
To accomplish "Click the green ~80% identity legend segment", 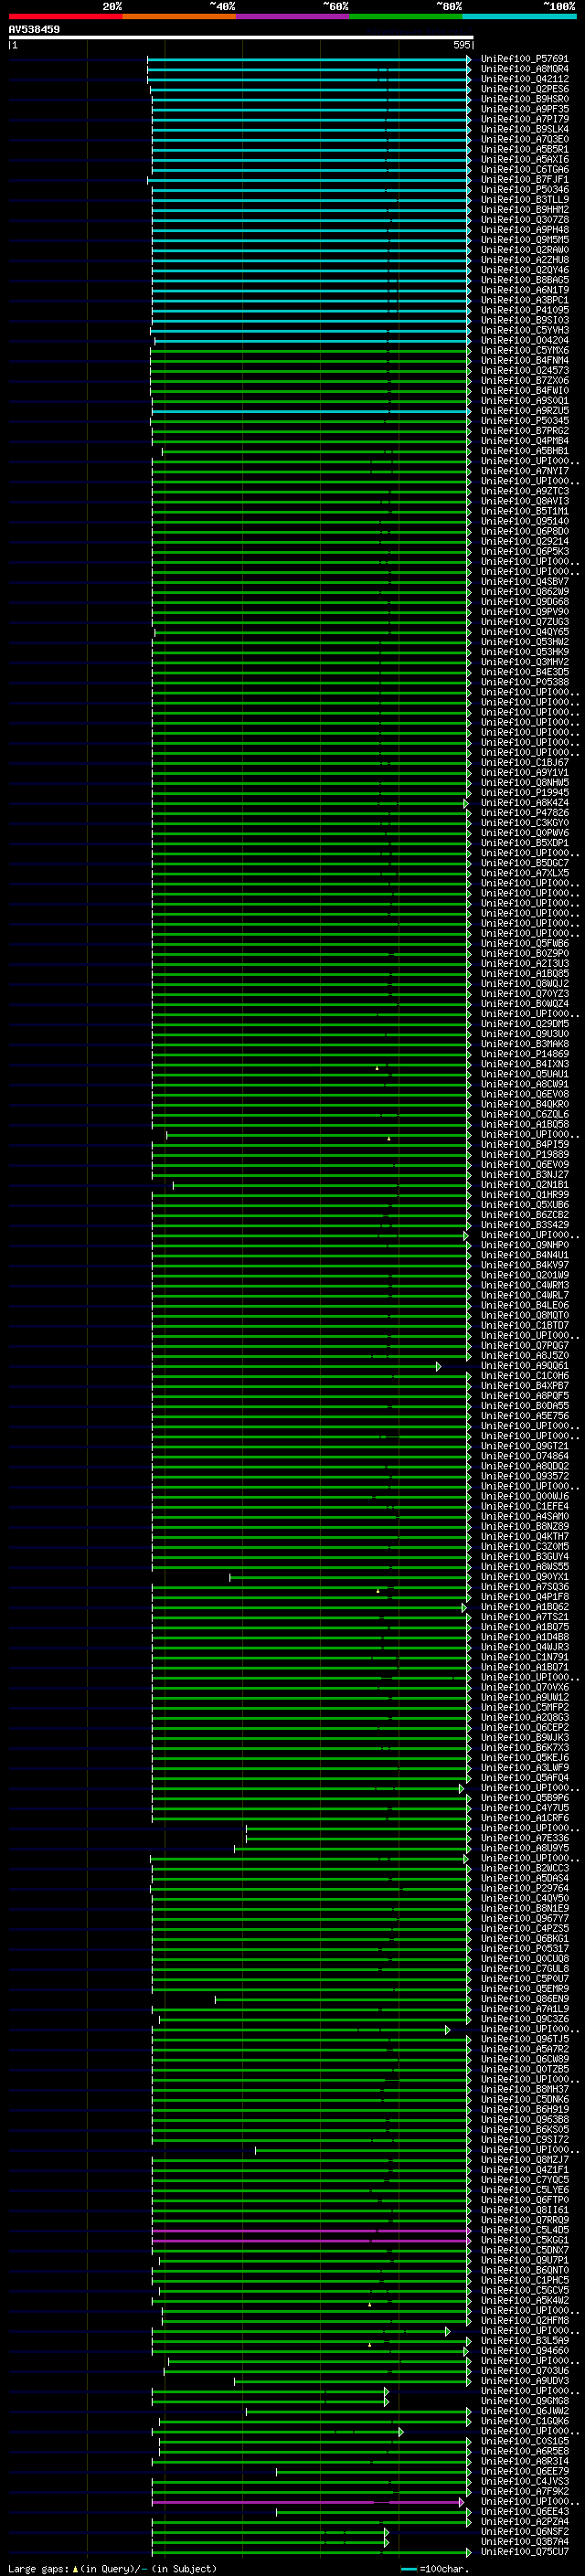I will coord(406,16).
